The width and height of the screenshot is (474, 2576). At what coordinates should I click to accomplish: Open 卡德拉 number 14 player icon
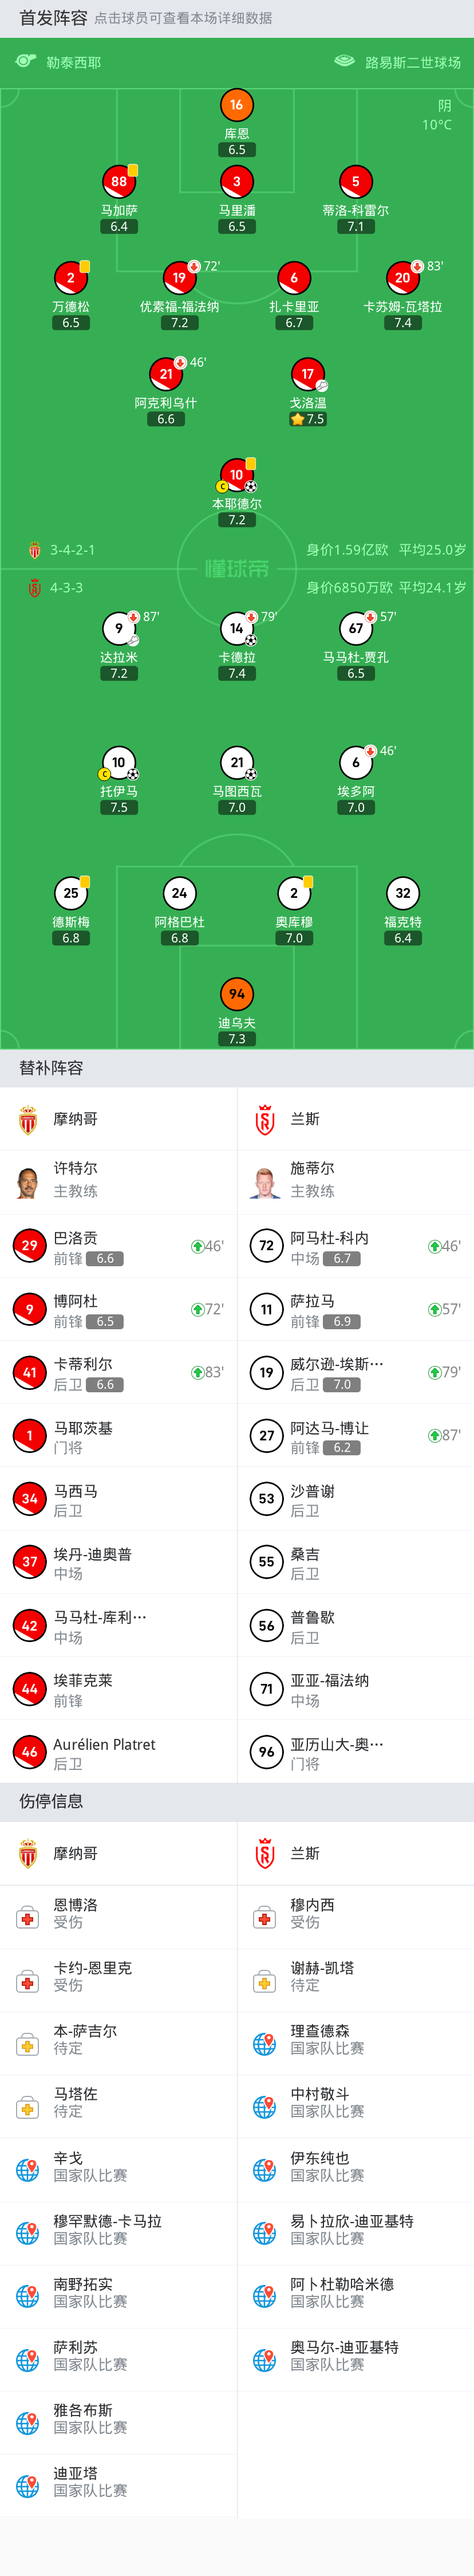point(236,628)
